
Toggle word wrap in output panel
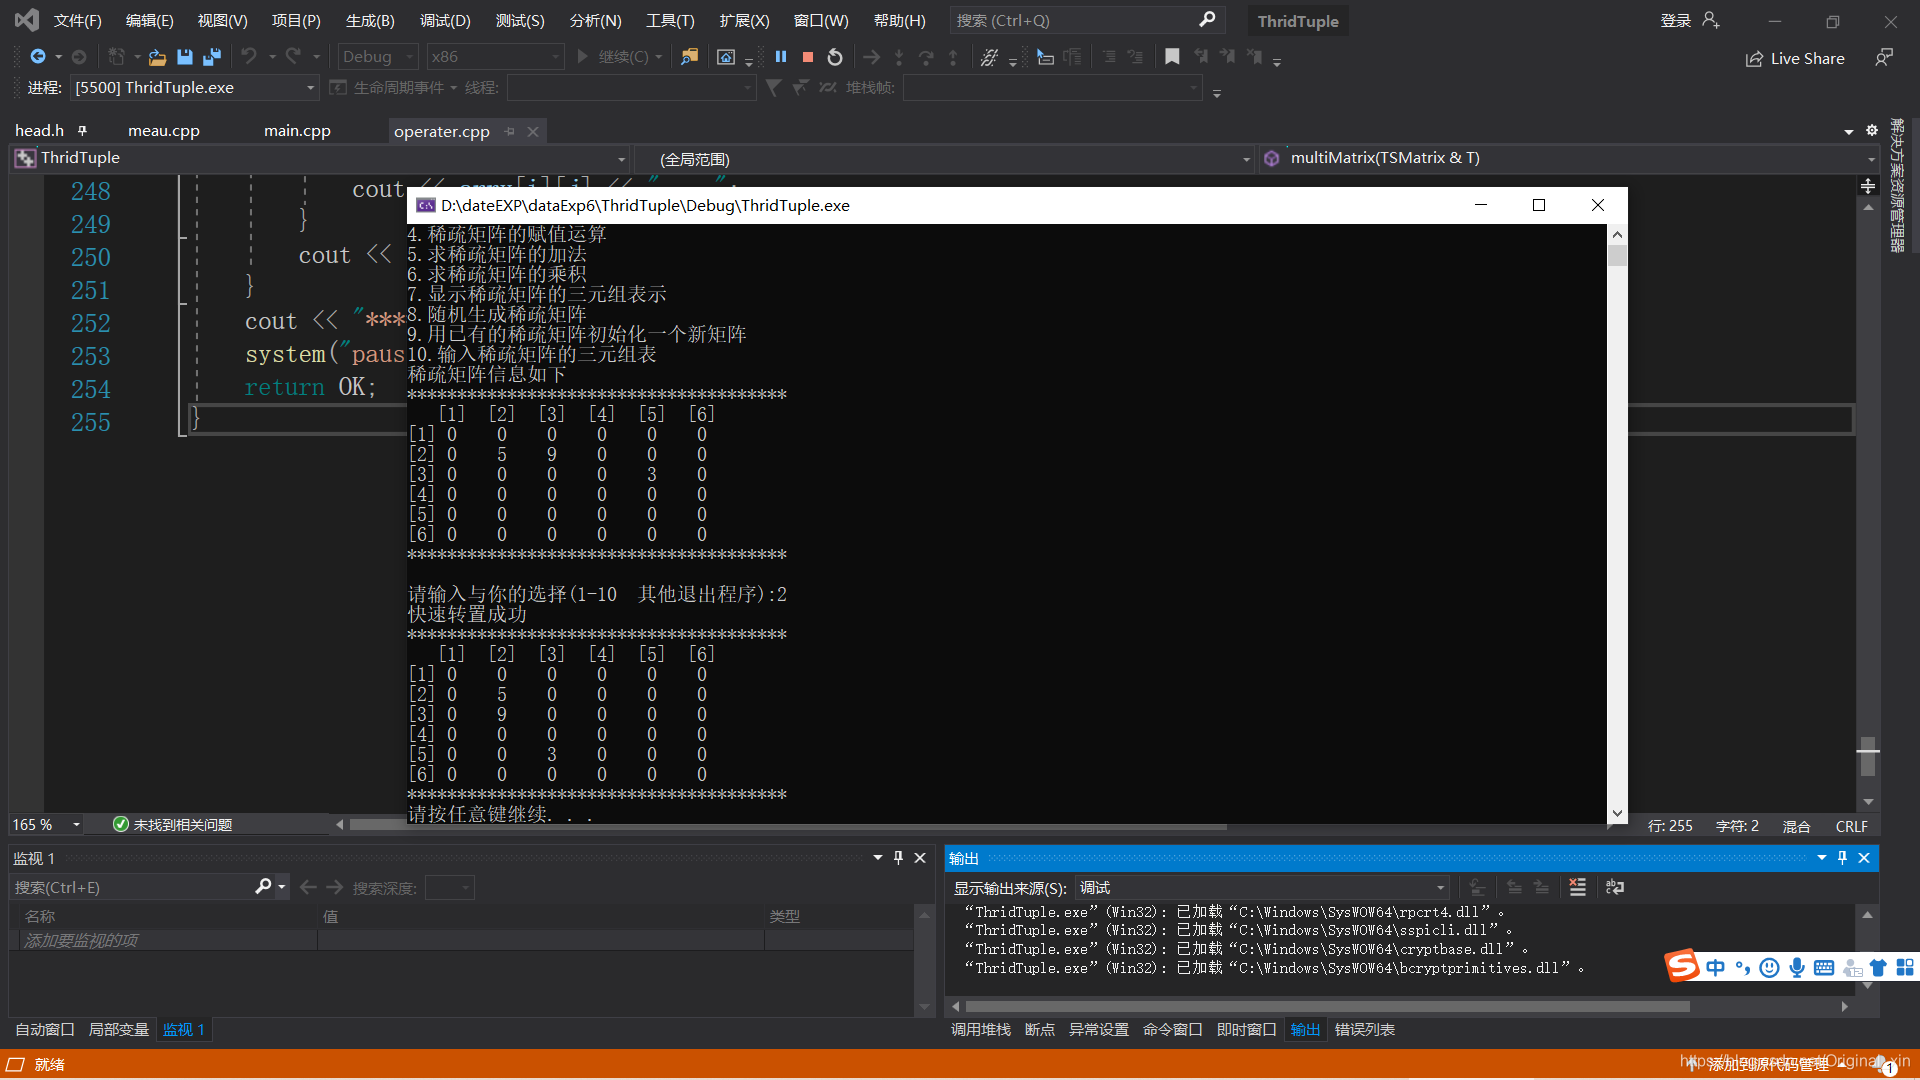tap(1615, 887)
